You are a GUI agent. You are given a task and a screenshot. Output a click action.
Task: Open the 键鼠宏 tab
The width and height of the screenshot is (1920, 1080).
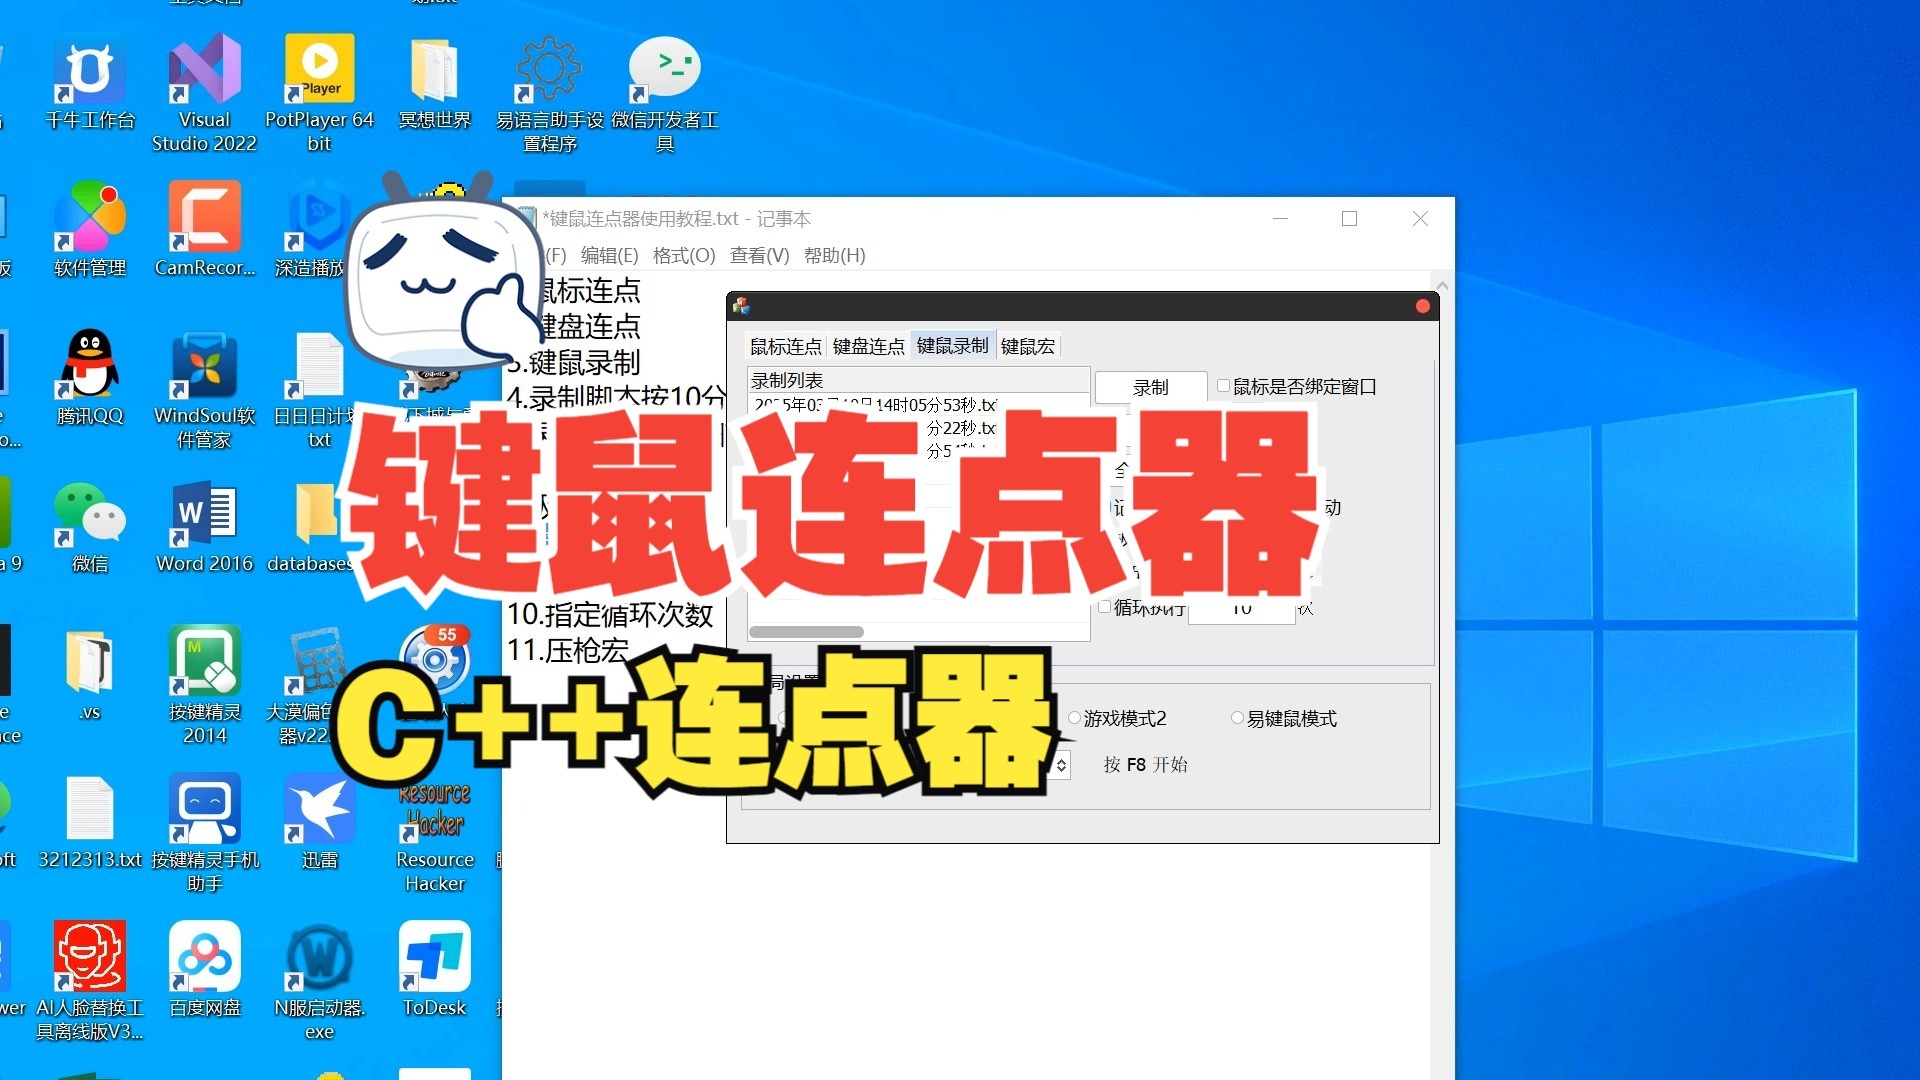pyautogui.click(x=1027, y=346)
